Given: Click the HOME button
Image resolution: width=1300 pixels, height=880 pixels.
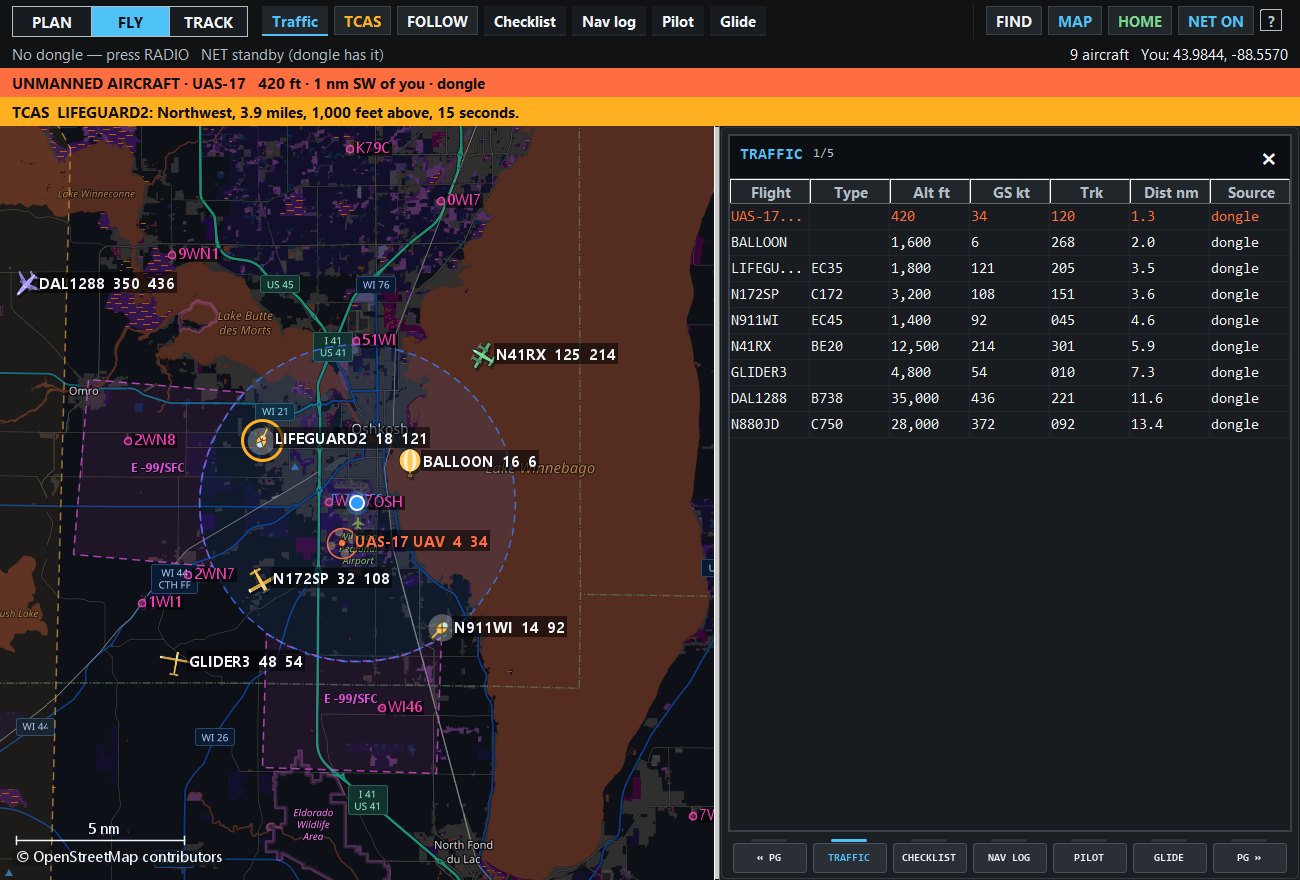Looking at the screenshot, I should (x=1140, y=21).
